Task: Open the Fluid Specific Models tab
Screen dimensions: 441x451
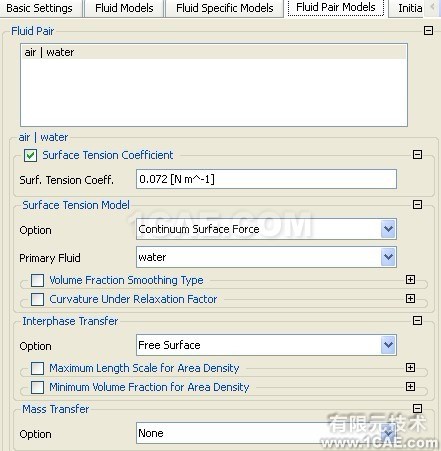Action: point(225,8)
